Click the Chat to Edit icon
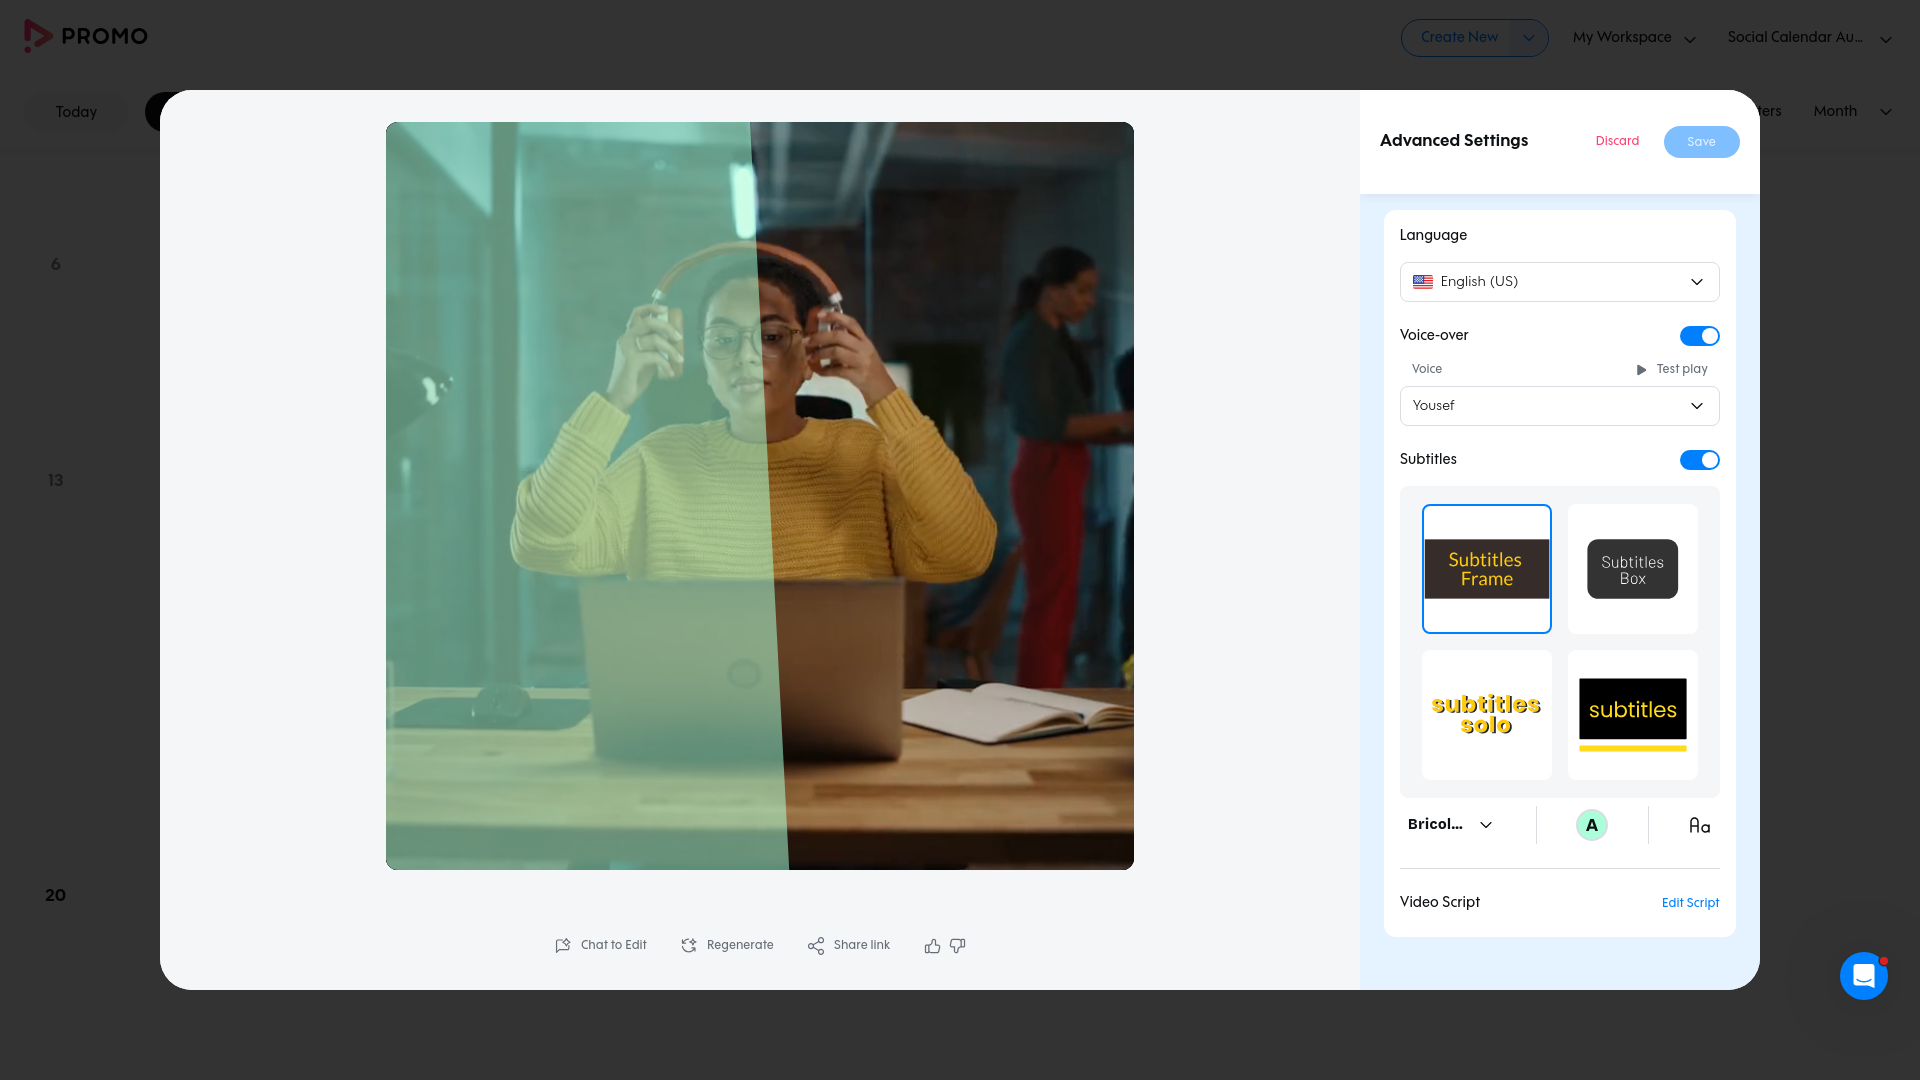 [x=563, y=946]
